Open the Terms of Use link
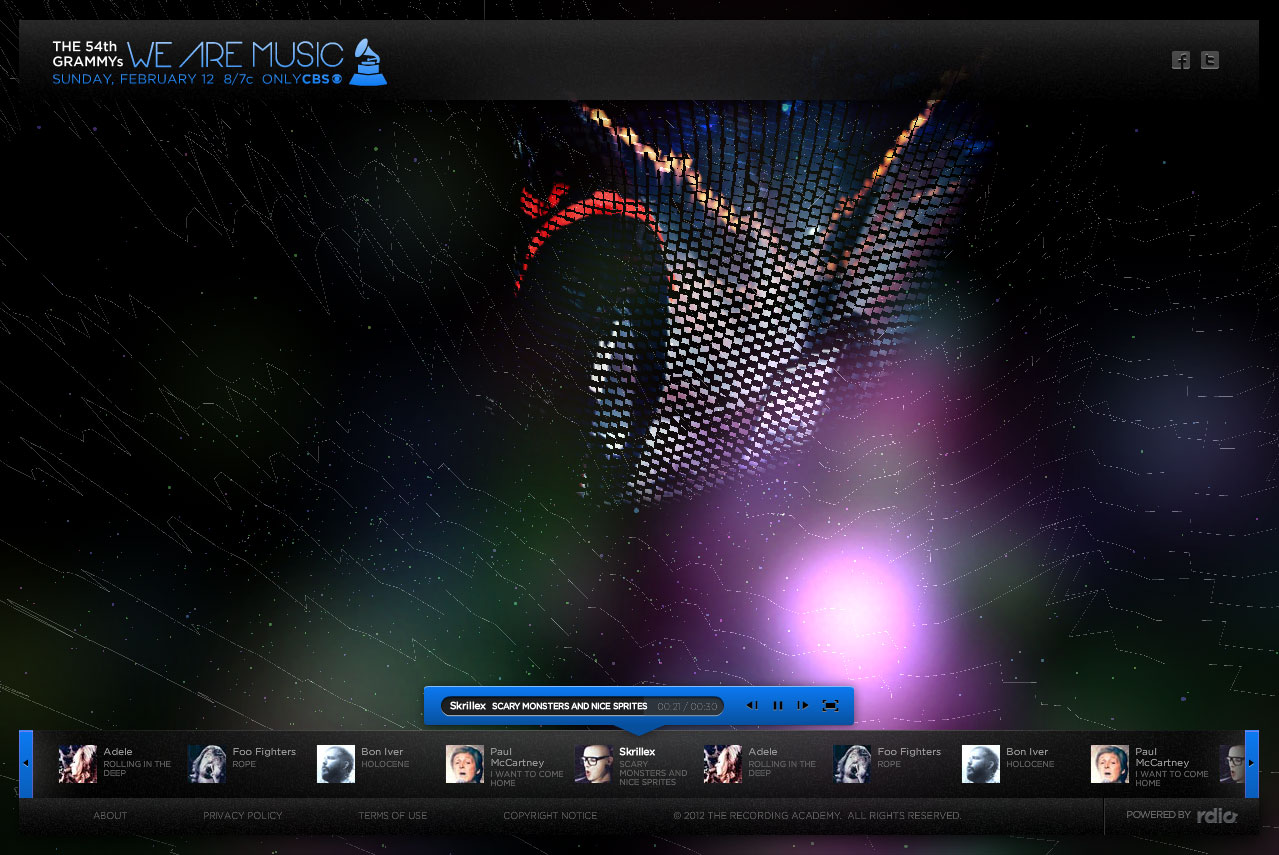Screen dimensions: 1279x855 [393, 816]
